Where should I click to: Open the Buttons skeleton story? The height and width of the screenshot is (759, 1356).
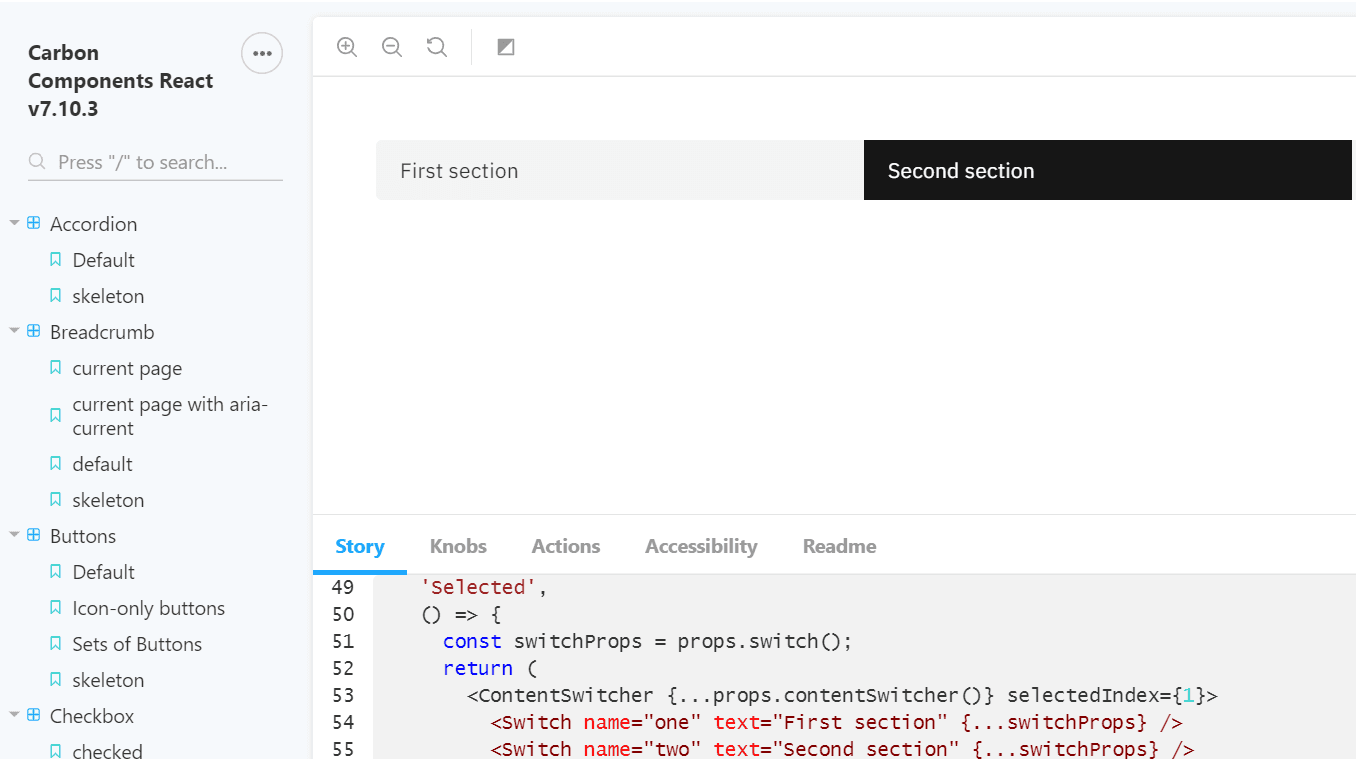[x=108, y=680]
